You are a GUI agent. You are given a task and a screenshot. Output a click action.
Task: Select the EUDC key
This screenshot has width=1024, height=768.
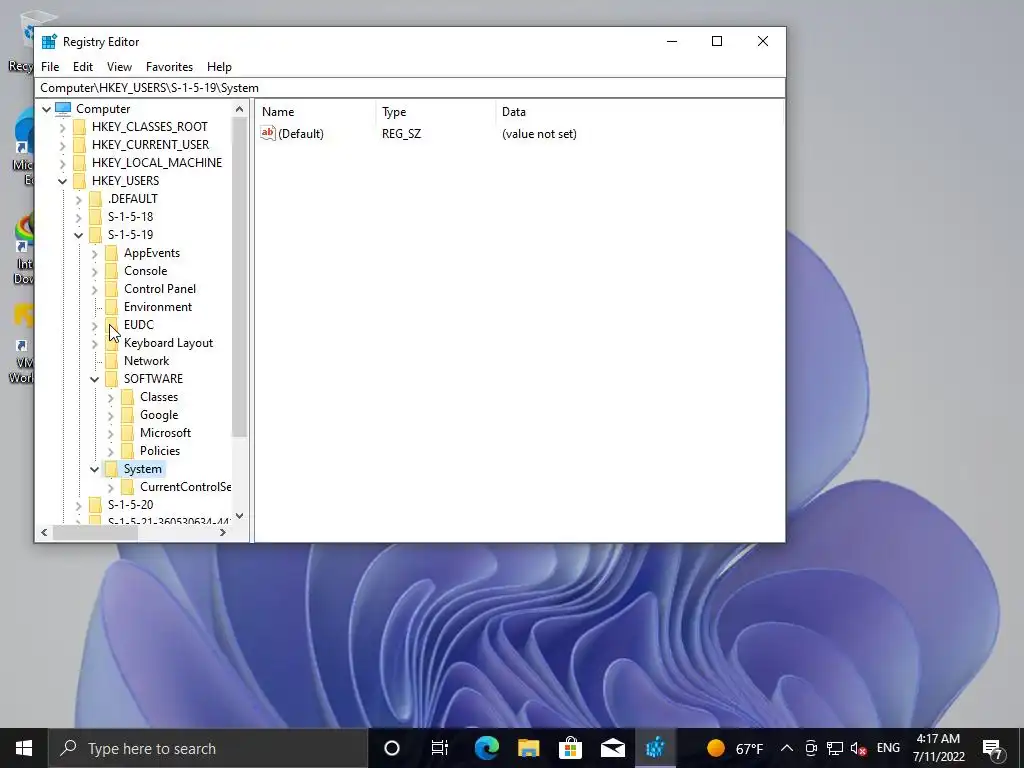pyautogui.click(x=138, y=325)
